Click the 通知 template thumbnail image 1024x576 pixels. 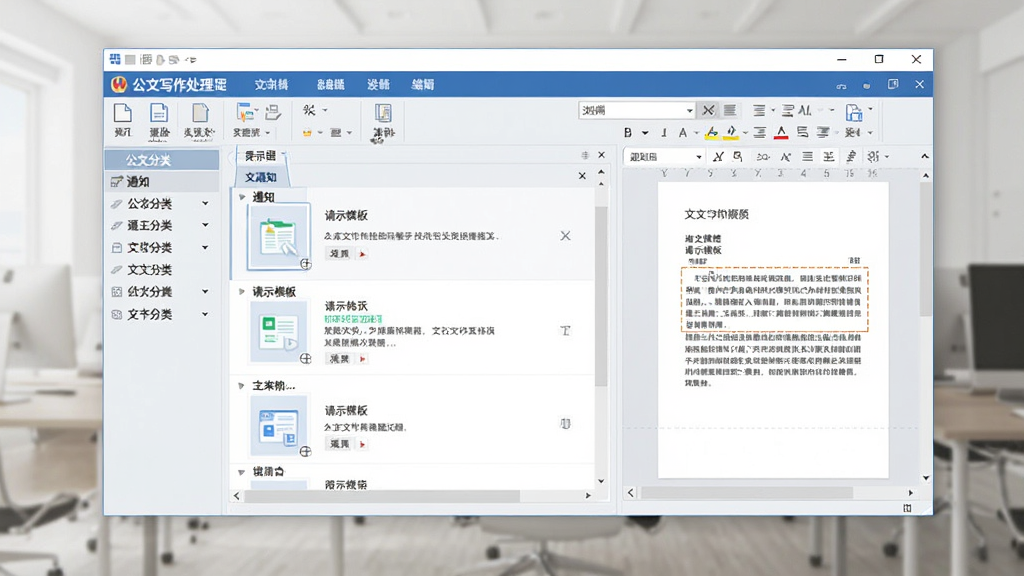tap(278, 237)
